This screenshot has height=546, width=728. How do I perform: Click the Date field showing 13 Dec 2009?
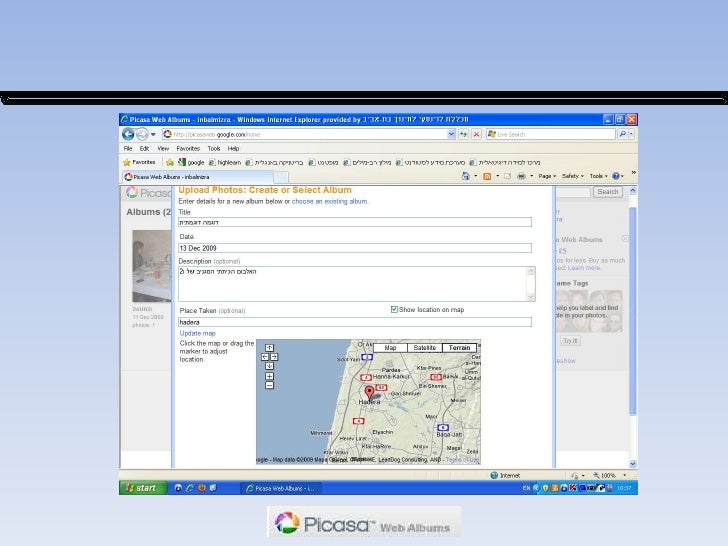(355, 248)
